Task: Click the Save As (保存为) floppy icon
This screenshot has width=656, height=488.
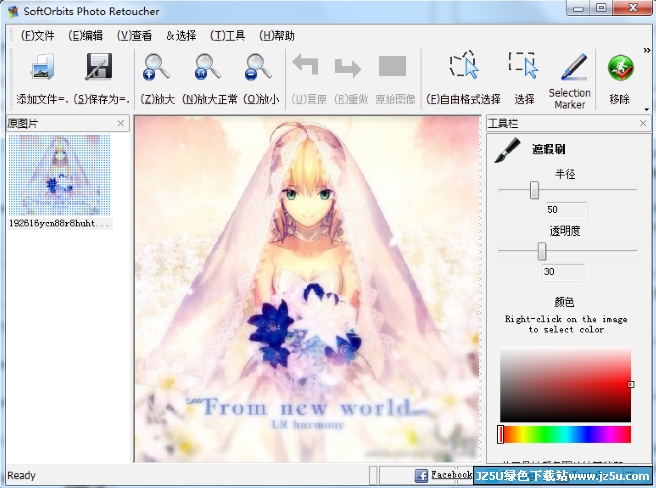Action: [x=99, y=66]
